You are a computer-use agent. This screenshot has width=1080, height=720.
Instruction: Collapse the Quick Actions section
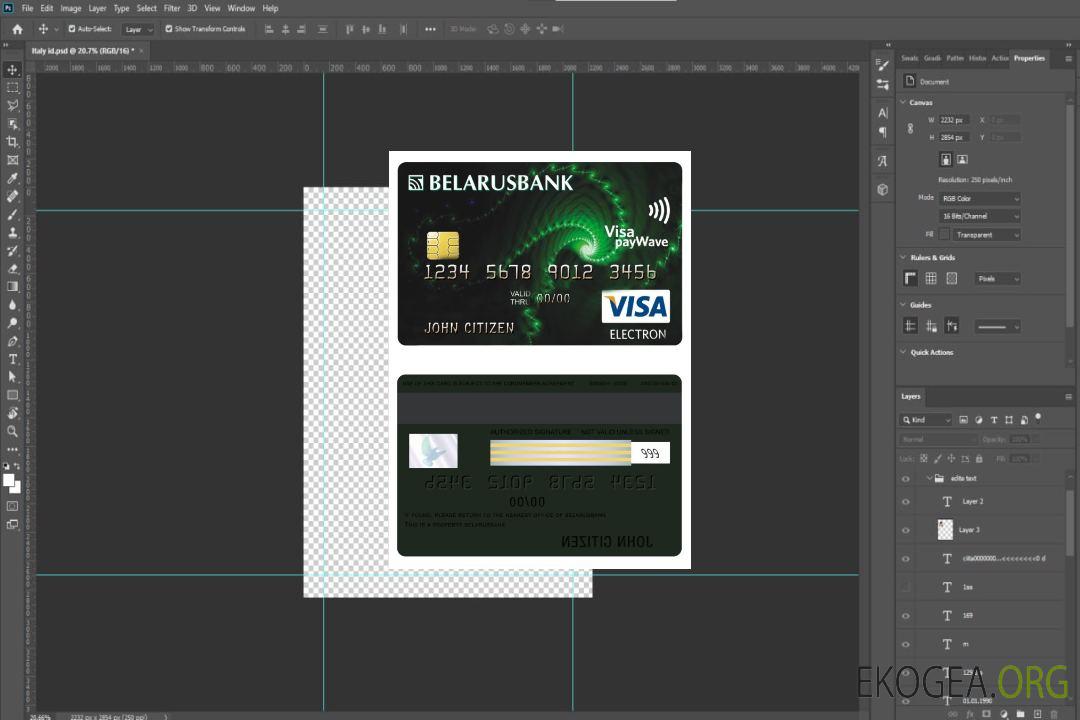903,351
